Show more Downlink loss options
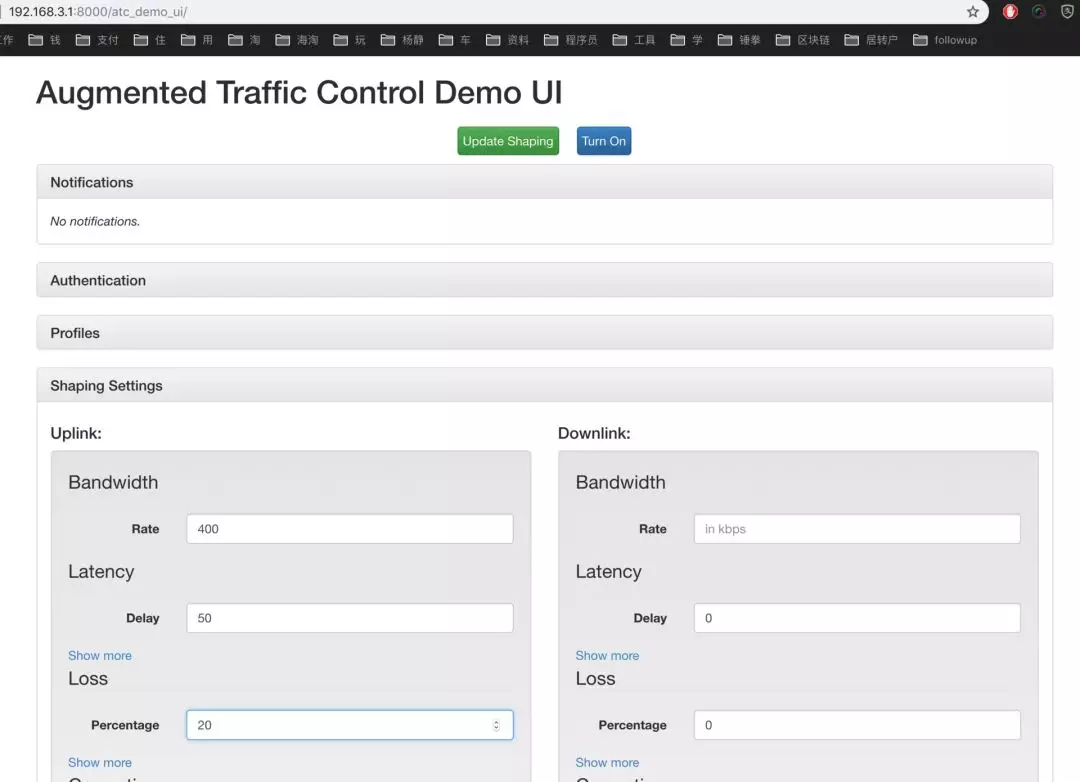 (608, 762)
